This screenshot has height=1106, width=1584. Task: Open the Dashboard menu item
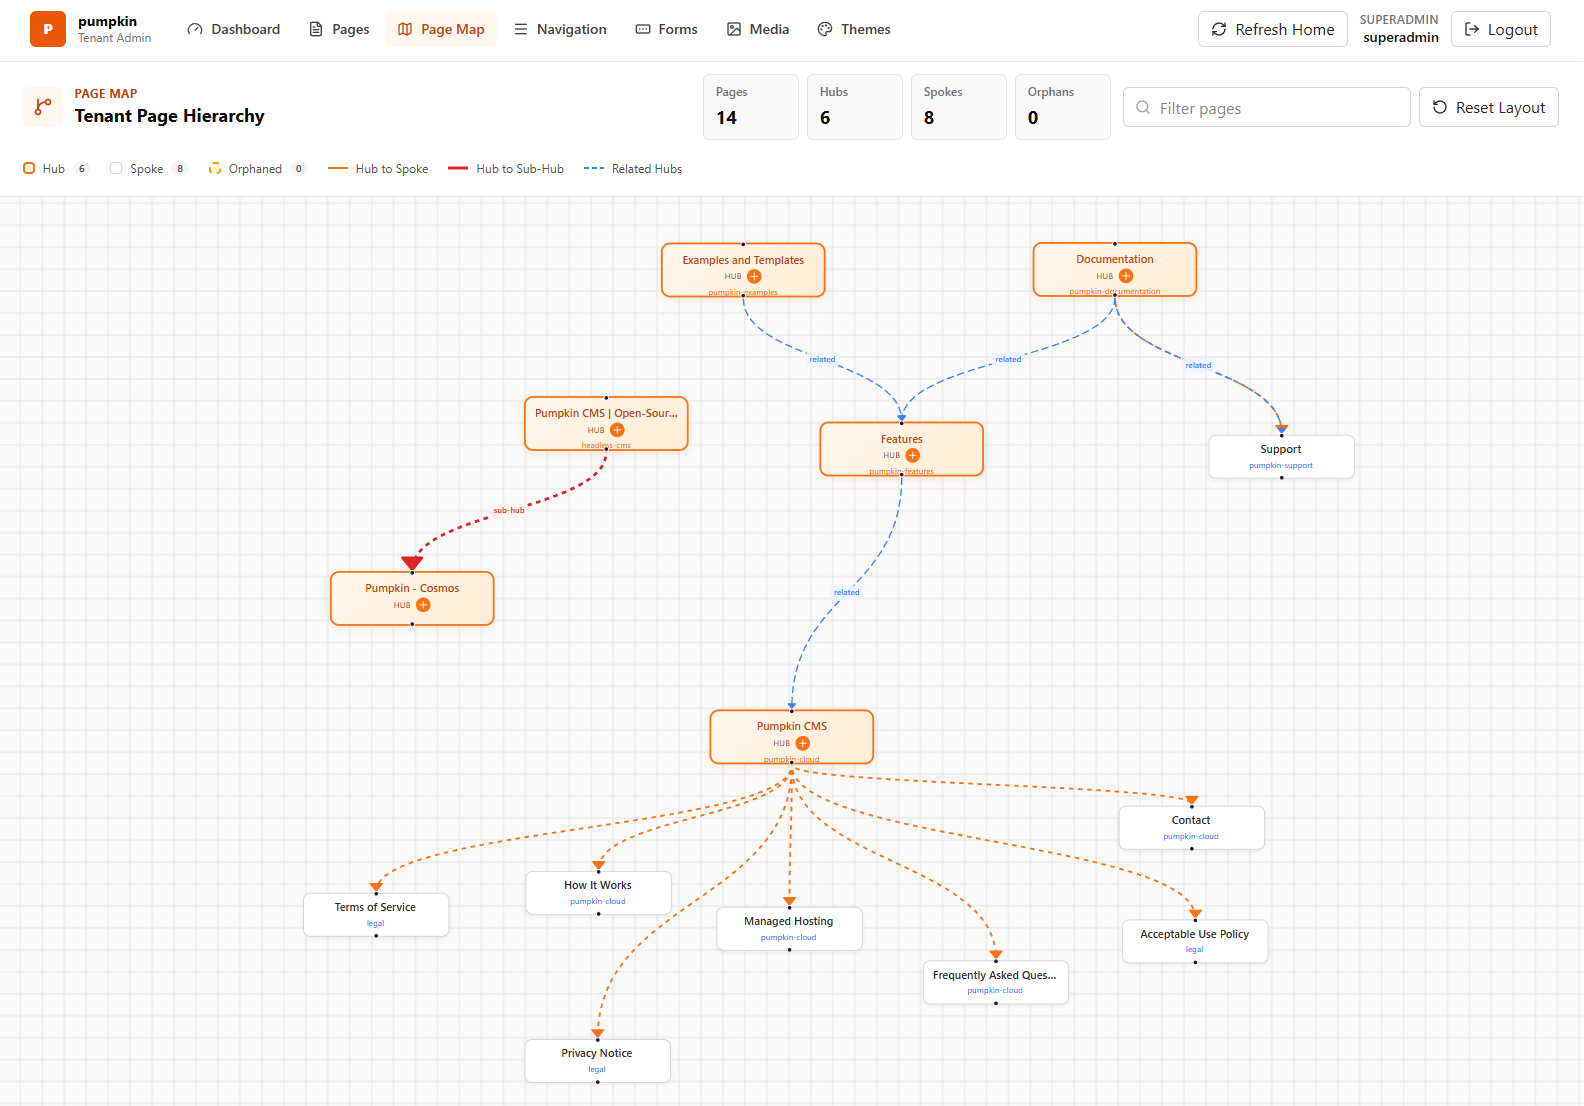click(234, 29)
